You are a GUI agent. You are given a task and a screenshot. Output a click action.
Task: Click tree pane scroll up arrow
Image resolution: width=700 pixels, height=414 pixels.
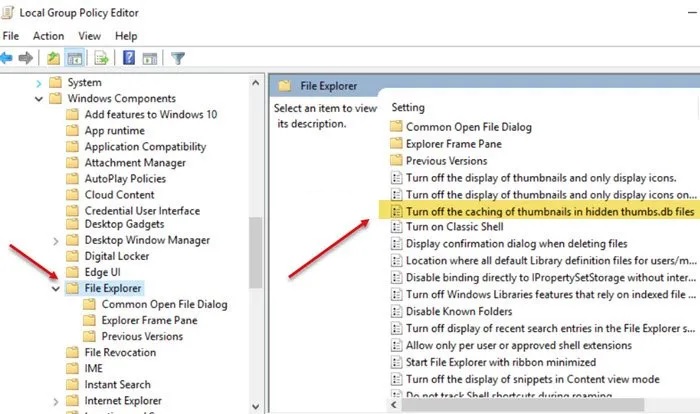click(x=256, y=83)
